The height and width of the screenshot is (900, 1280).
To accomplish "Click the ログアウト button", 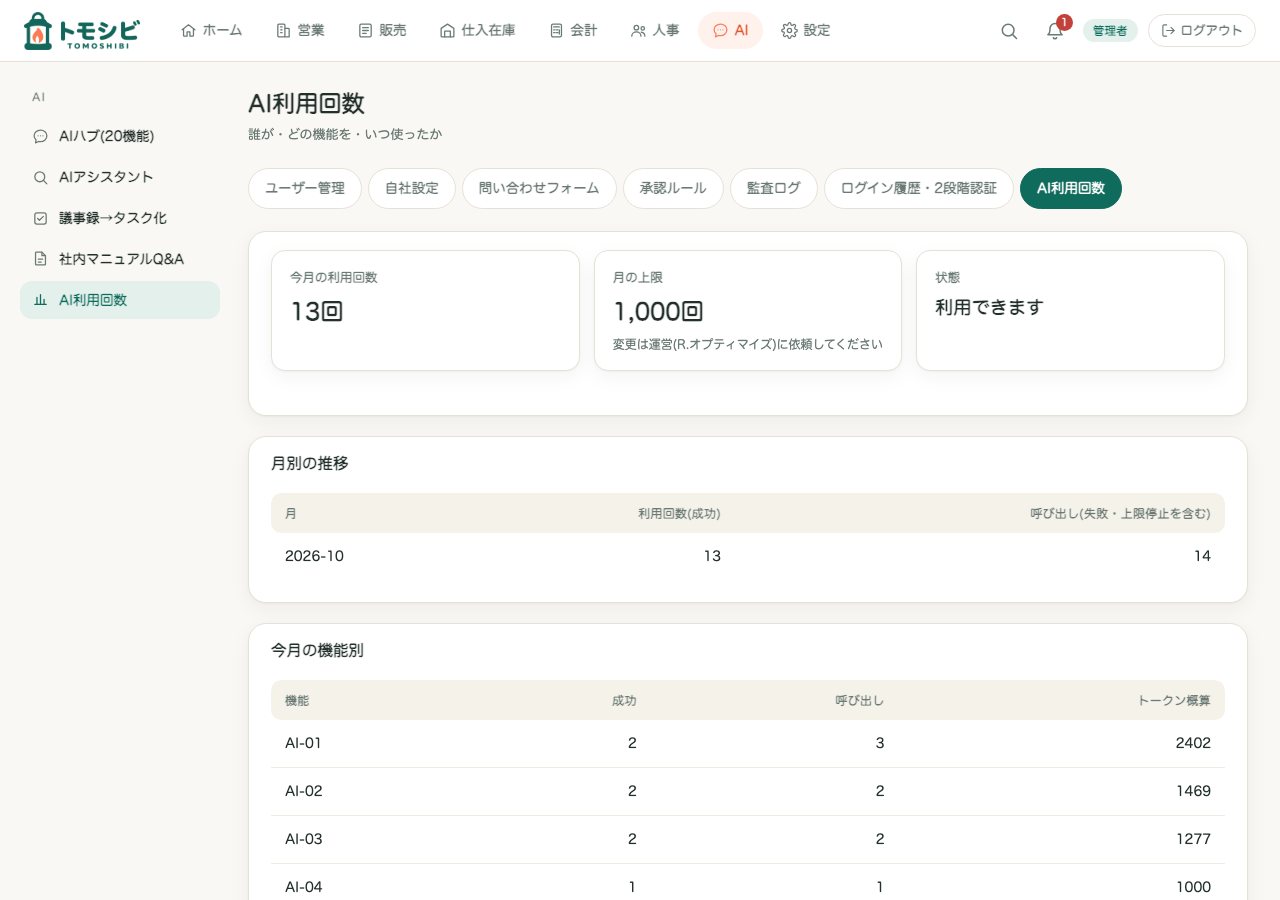I will pos(1202,30).
